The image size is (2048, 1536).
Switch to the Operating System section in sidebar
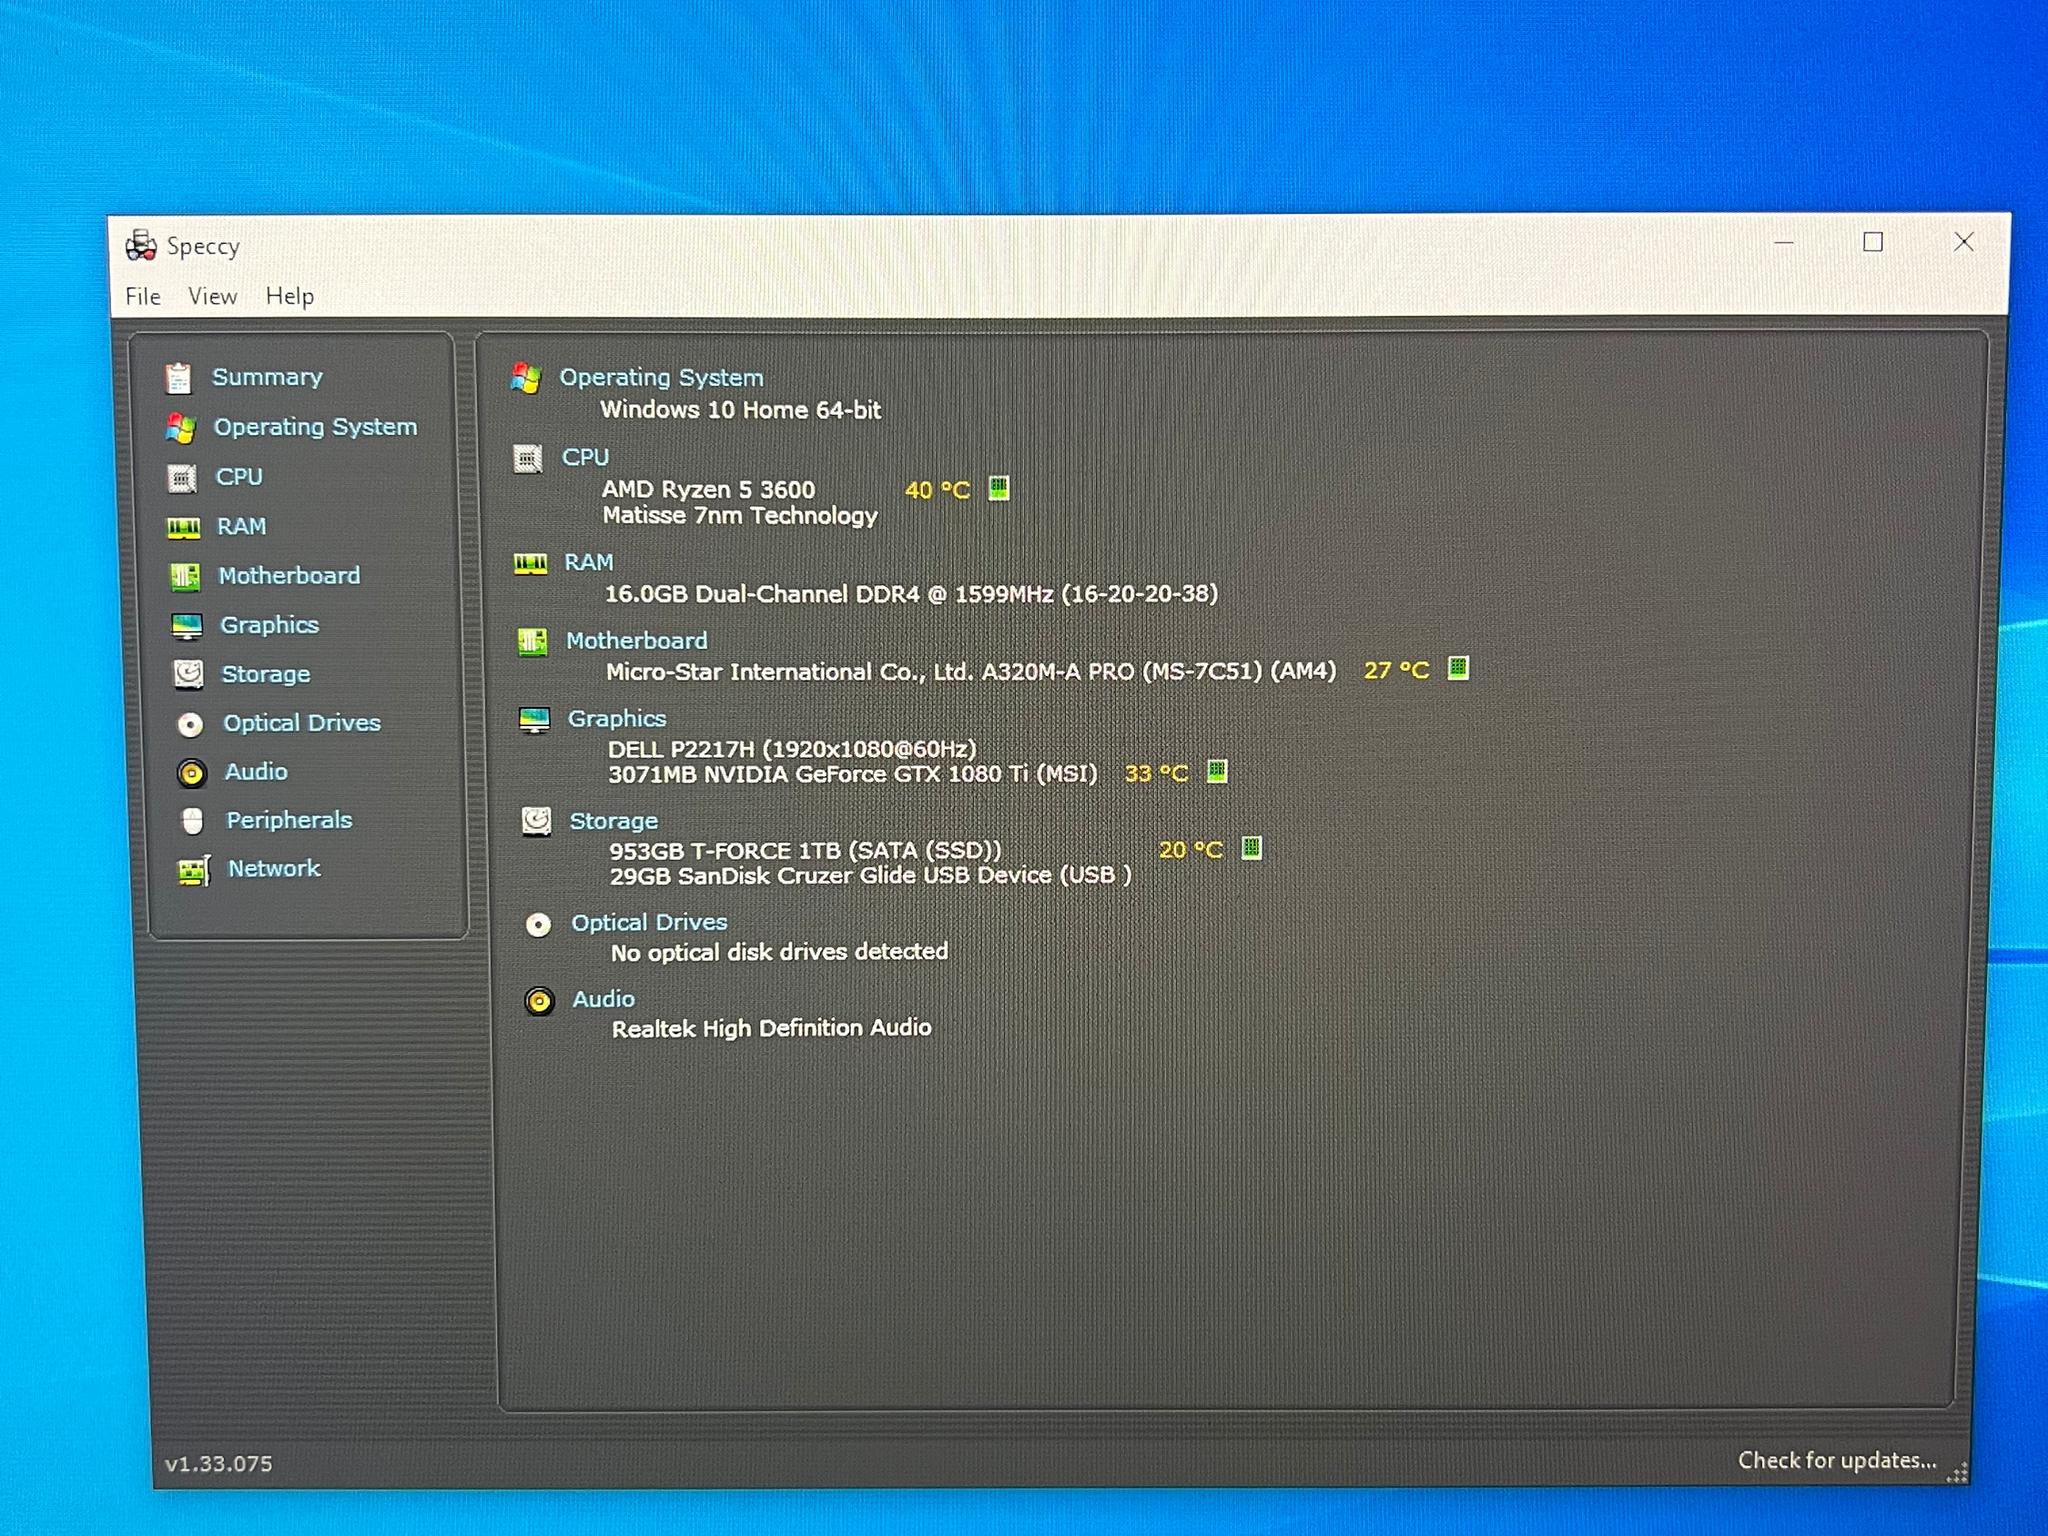point(315,427)
